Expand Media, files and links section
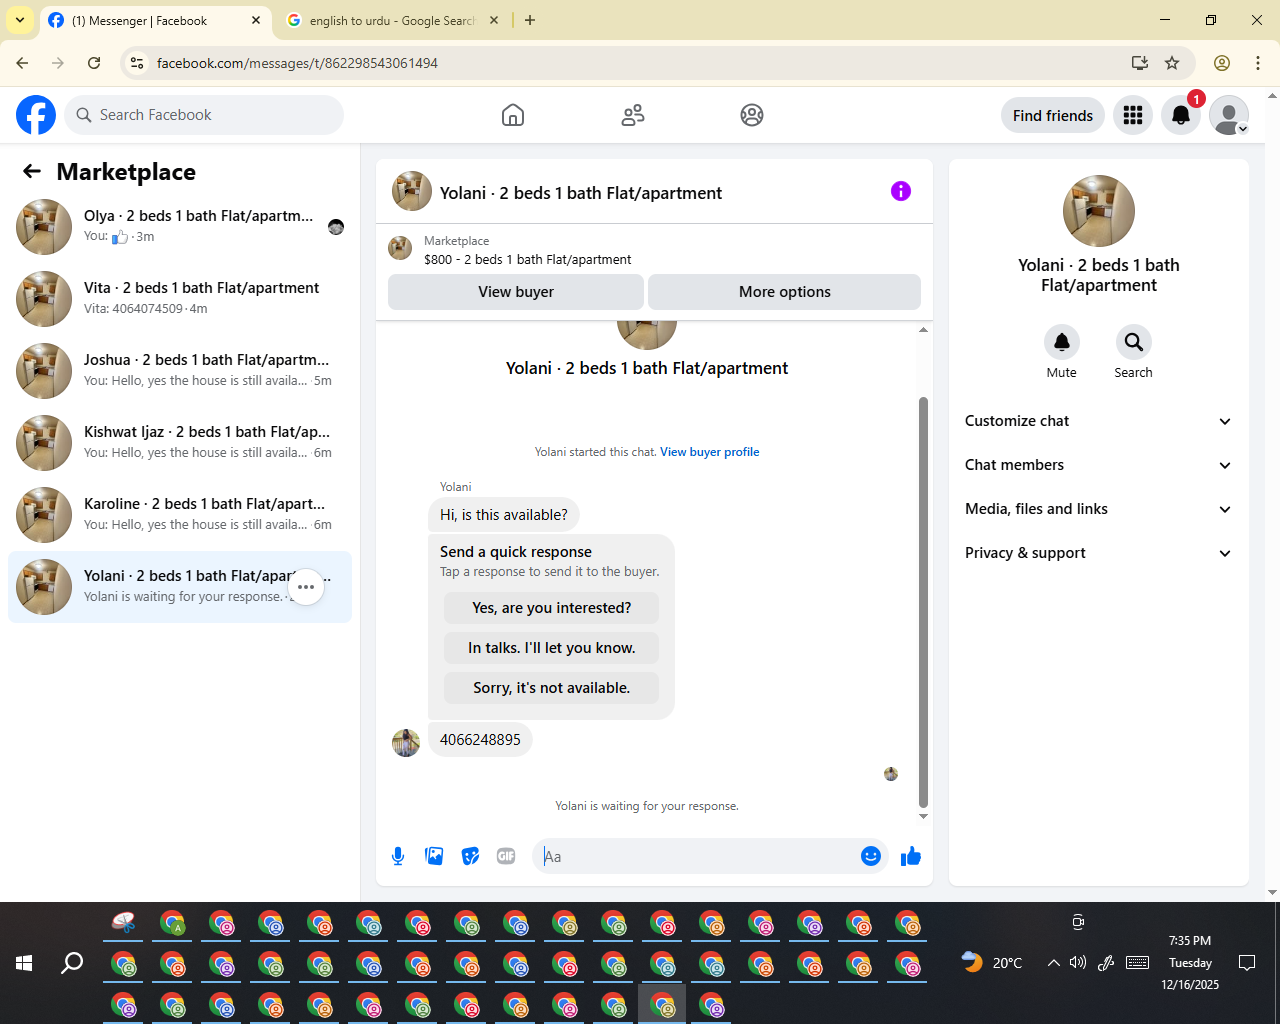 tap(1099, 509)
